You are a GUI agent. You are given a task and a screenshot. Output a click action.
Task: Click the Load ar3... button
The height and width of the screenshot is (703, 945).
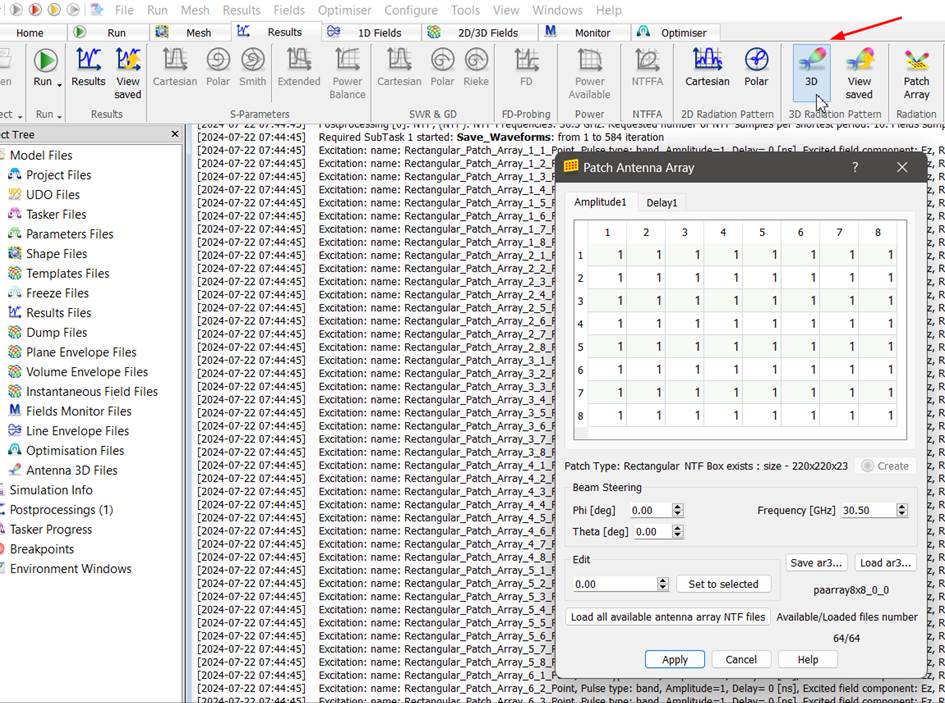[885, 563]
